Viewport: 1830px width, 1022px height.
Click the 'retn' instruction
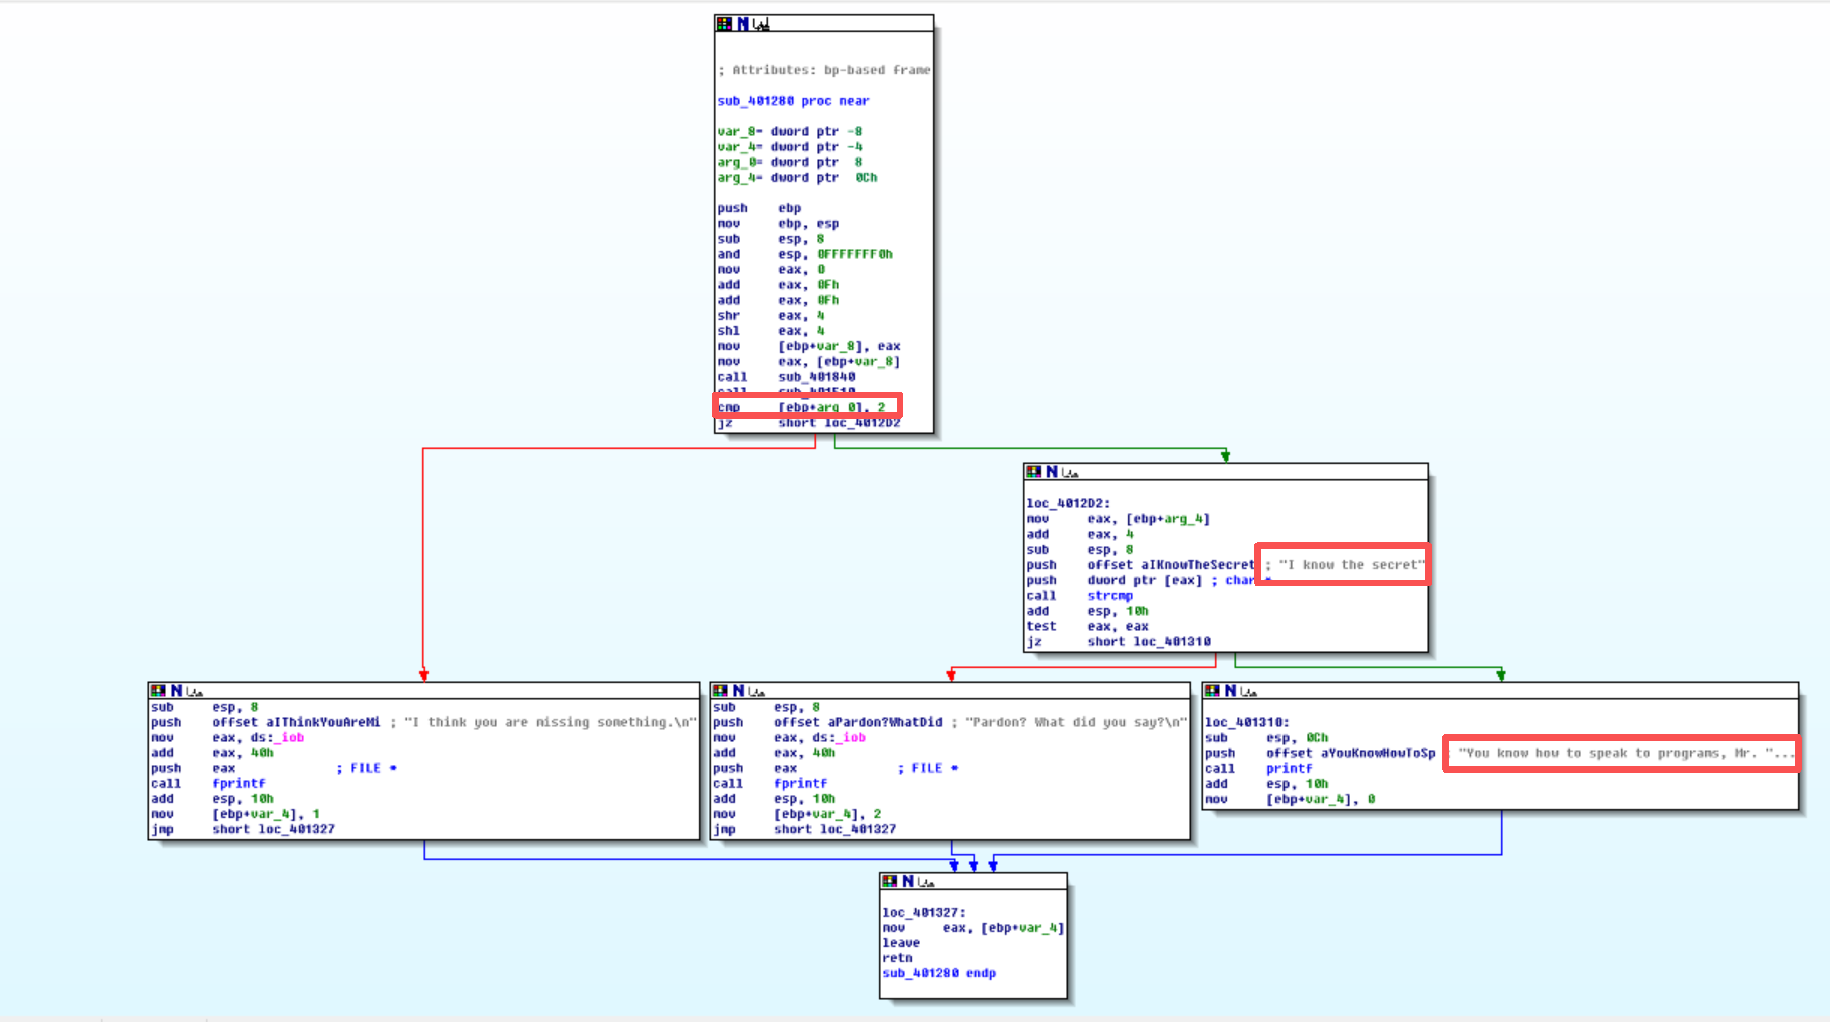click(x=897, y=958)
